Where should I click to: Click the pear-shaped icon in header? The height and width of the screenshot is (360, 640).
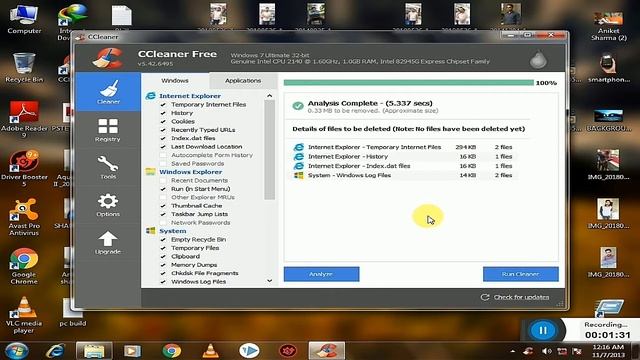pyautogui.click(x=538, y=59)
